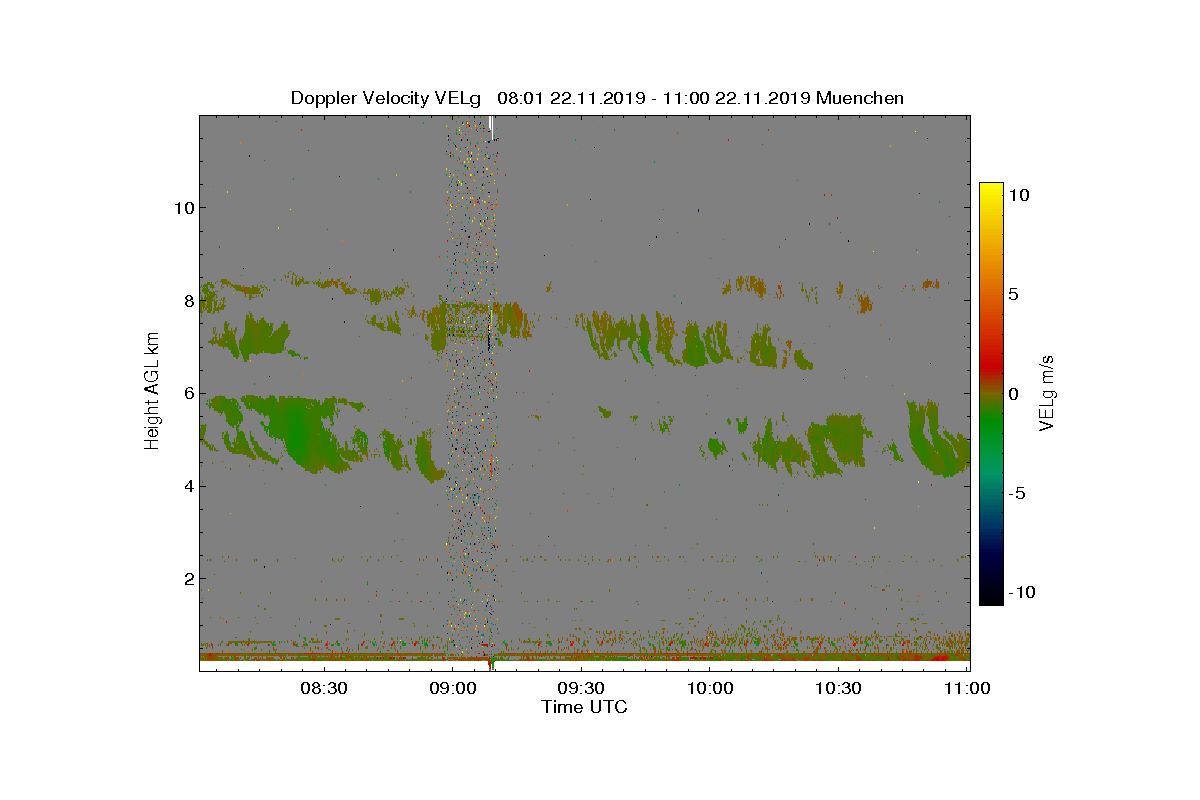Click the 'Height AGL km' axis label
The width and height of the screenshot is (1200, 800).
[152, 390]
